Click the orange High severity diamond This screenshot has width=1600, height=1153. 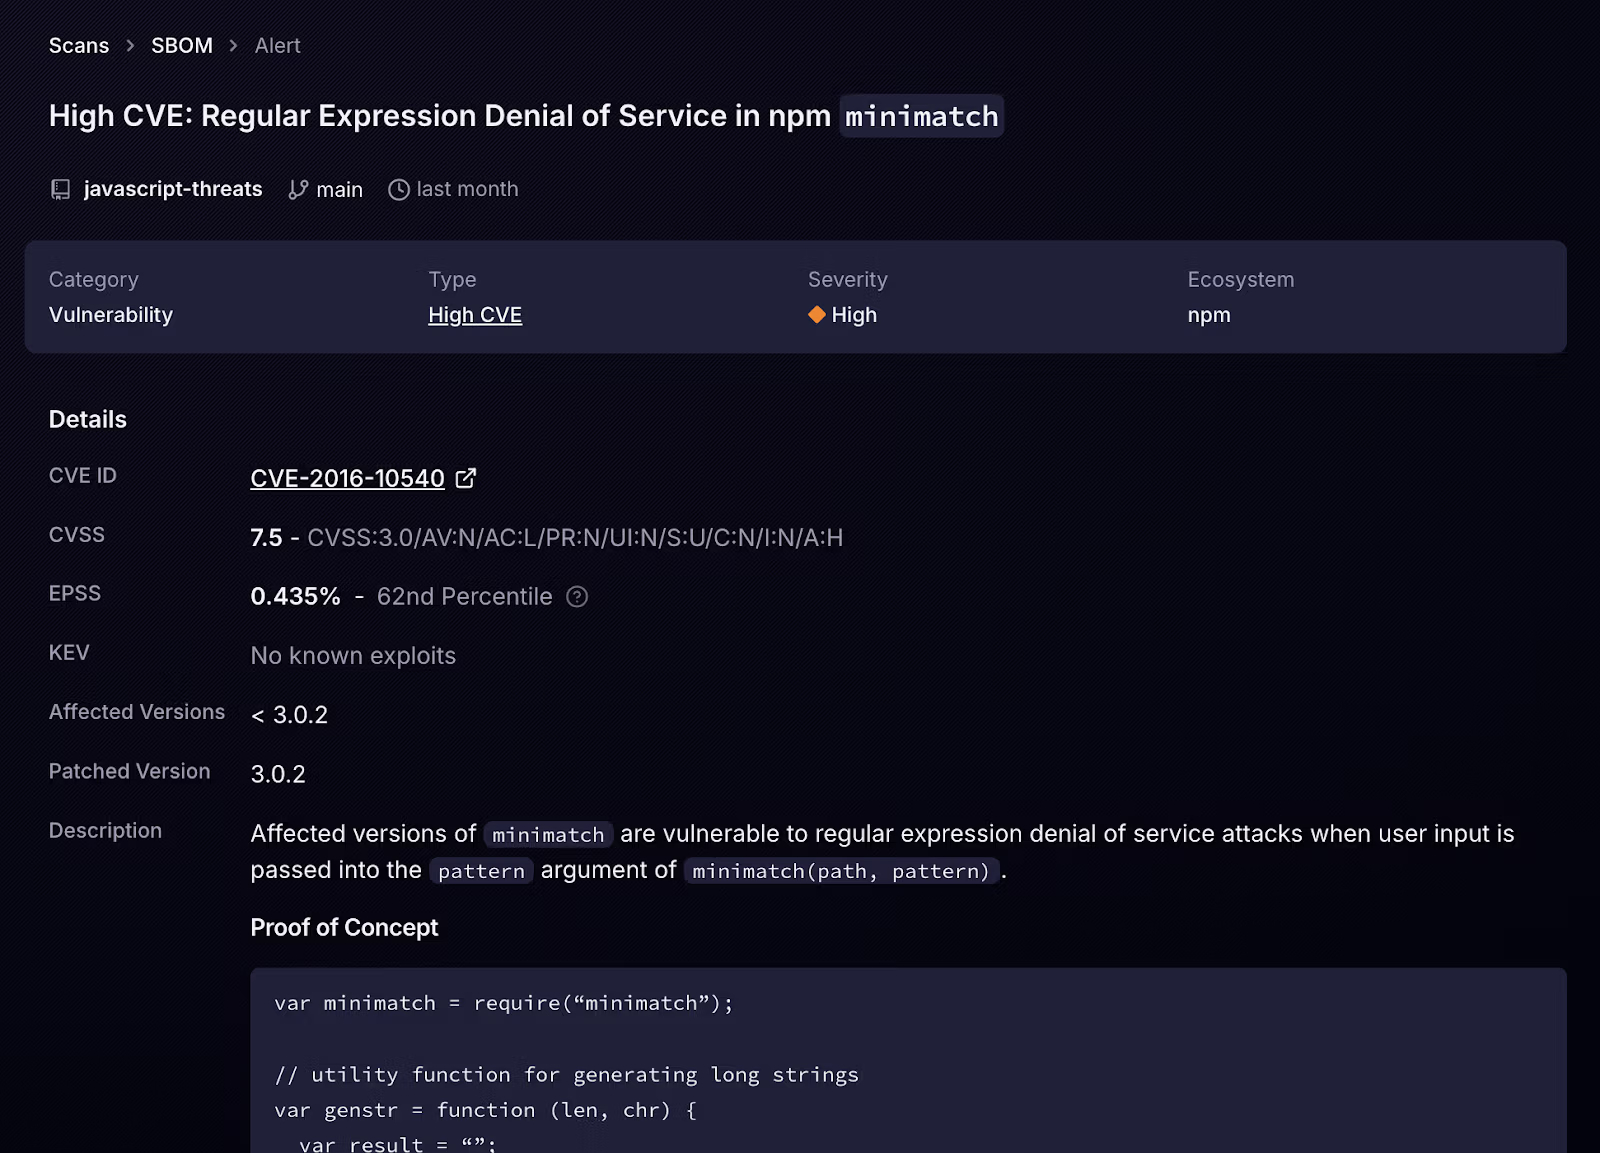(817, 315)
